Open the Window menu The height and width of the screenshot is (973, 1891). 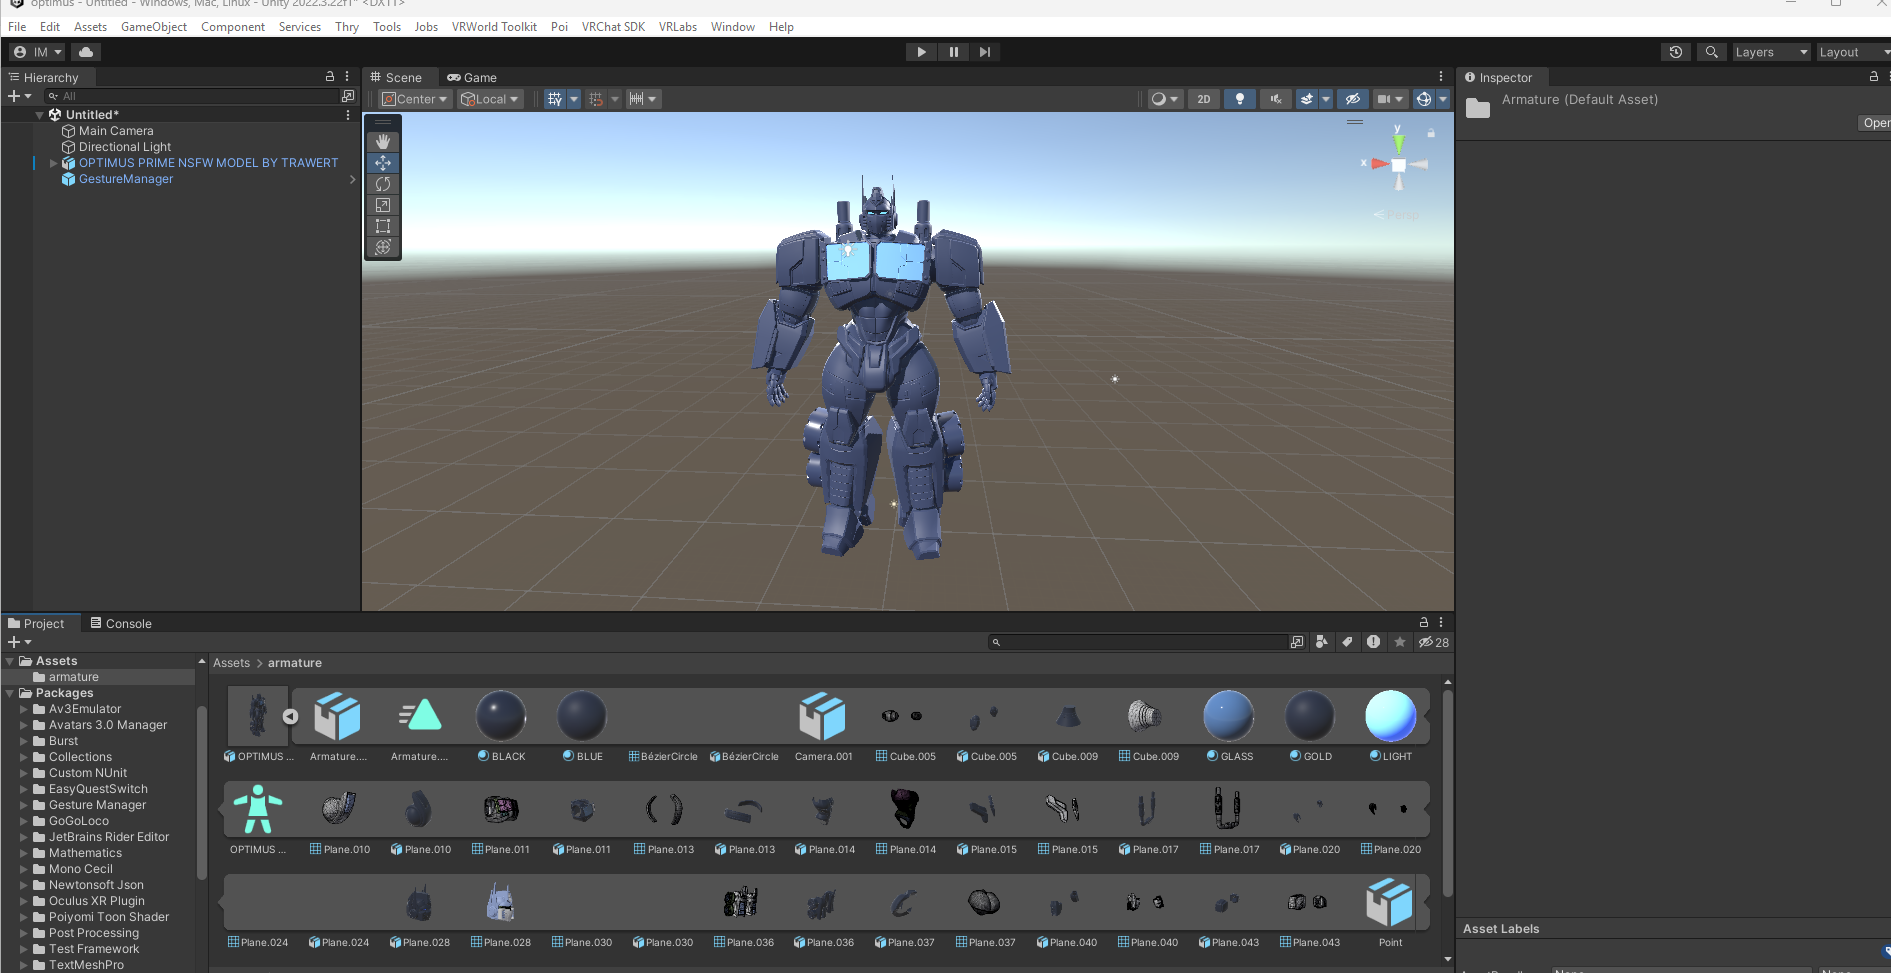tap(732, 27)
